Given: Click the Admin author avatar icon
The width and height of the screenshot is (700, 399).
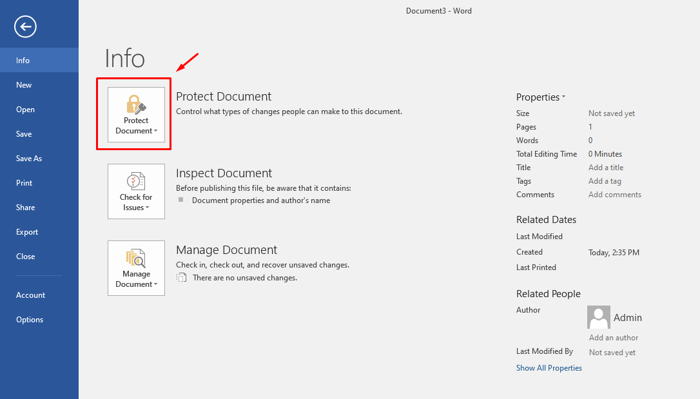Looking at the screenshot, I should [598, 317].
